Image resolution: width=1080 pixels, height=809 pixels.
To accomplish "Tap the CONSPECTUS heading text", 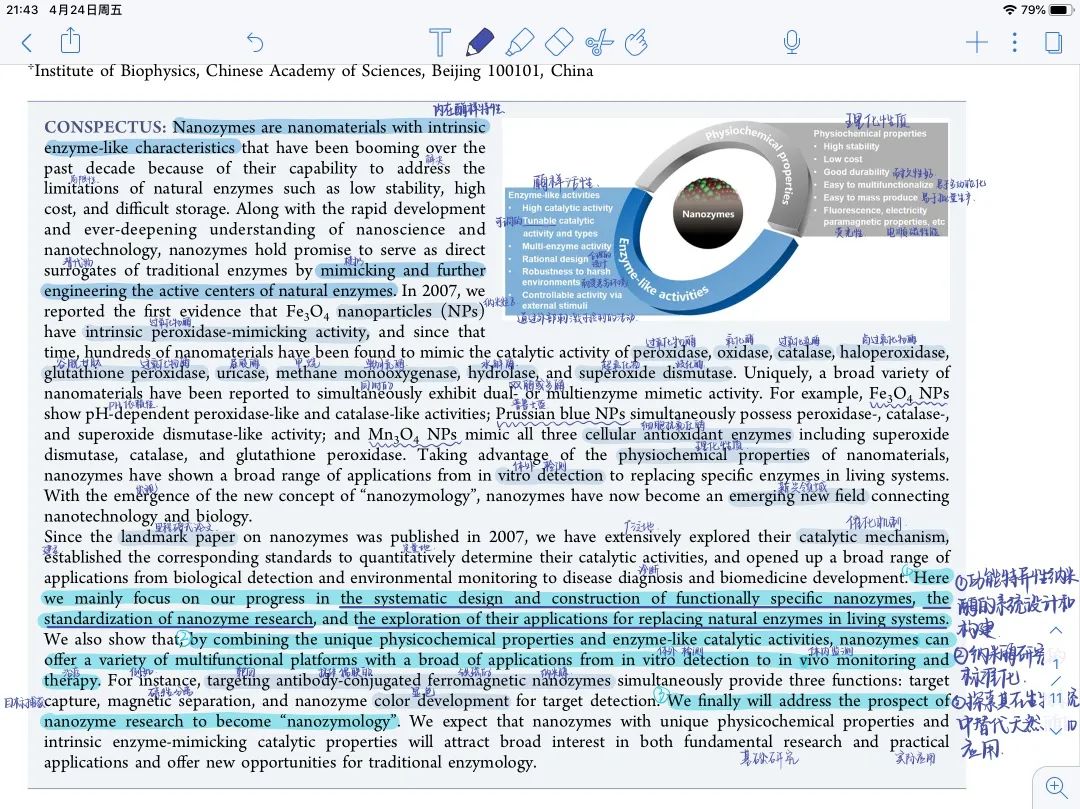I will tap(105, 128).
